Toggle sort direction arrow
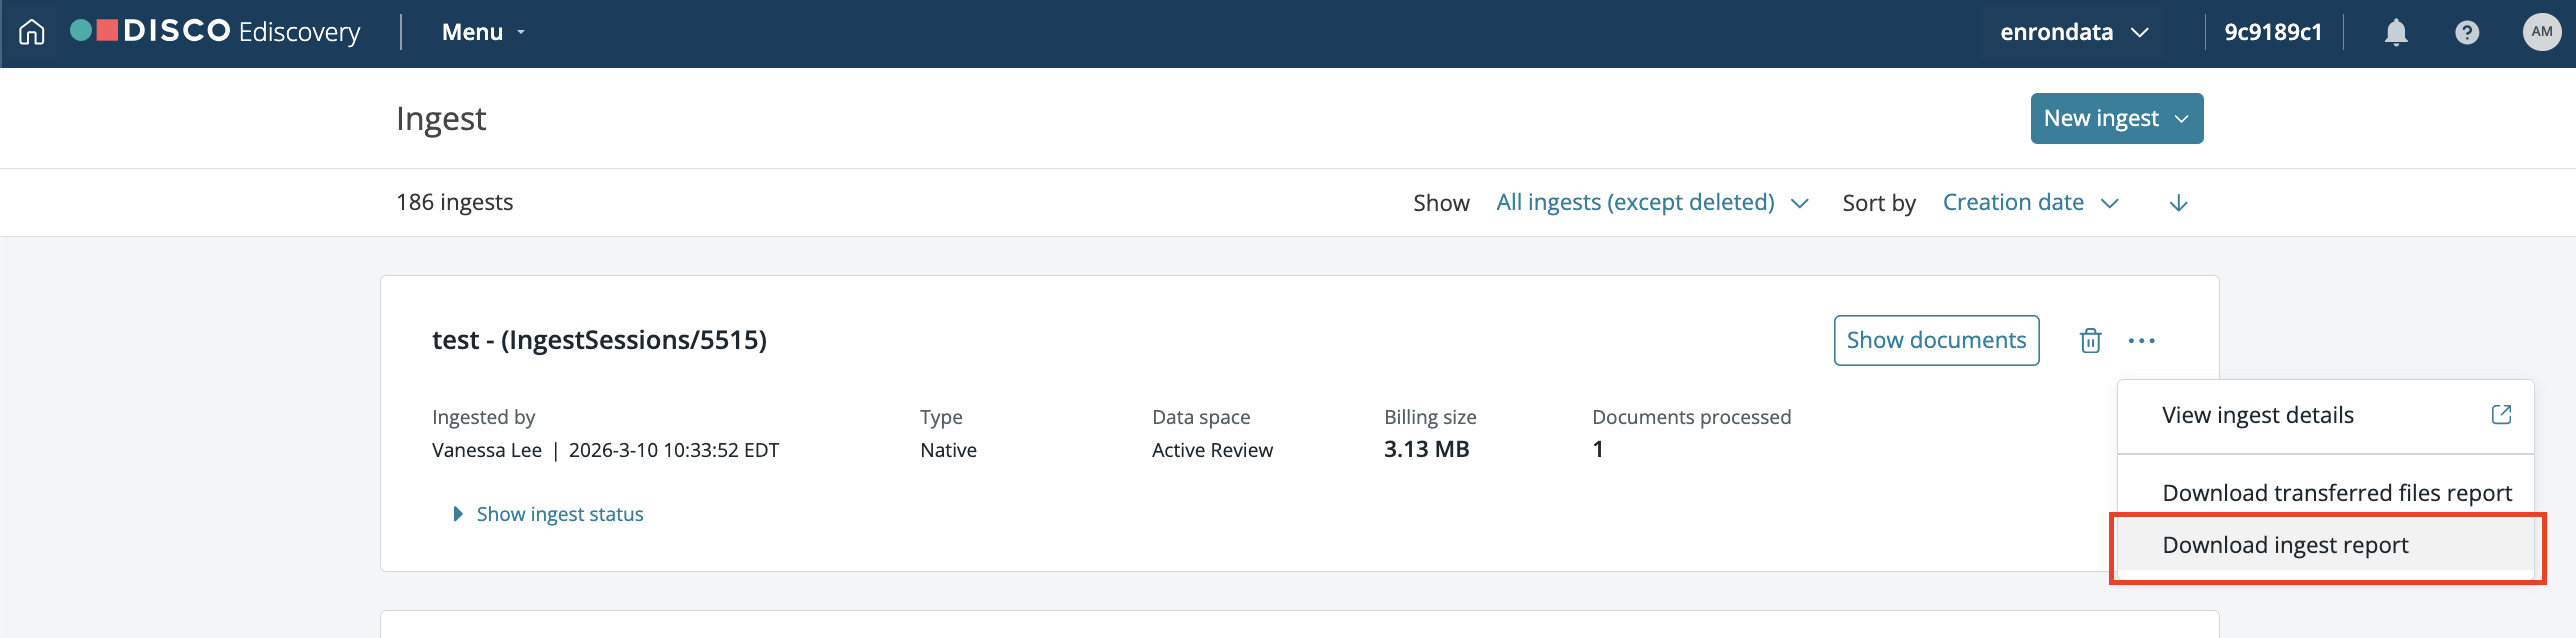2576x638 pixels. [2178, 203]
